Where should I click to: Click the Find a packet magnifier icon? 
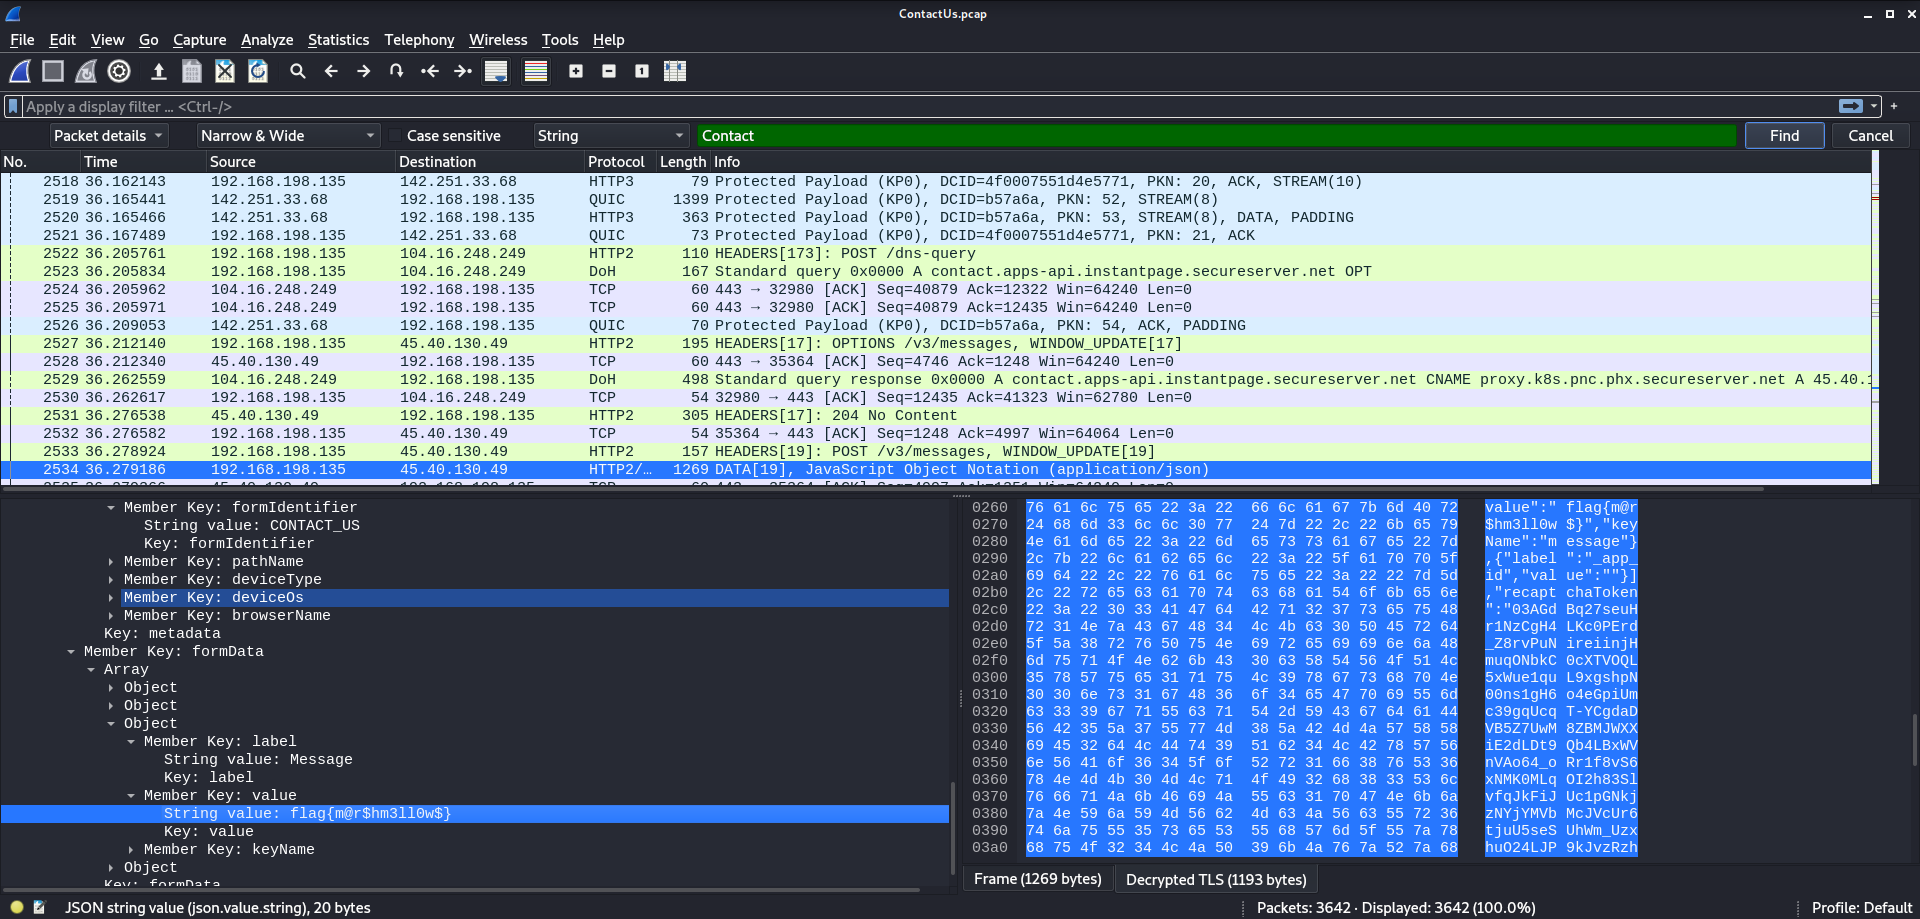click(x=298, y=71)
